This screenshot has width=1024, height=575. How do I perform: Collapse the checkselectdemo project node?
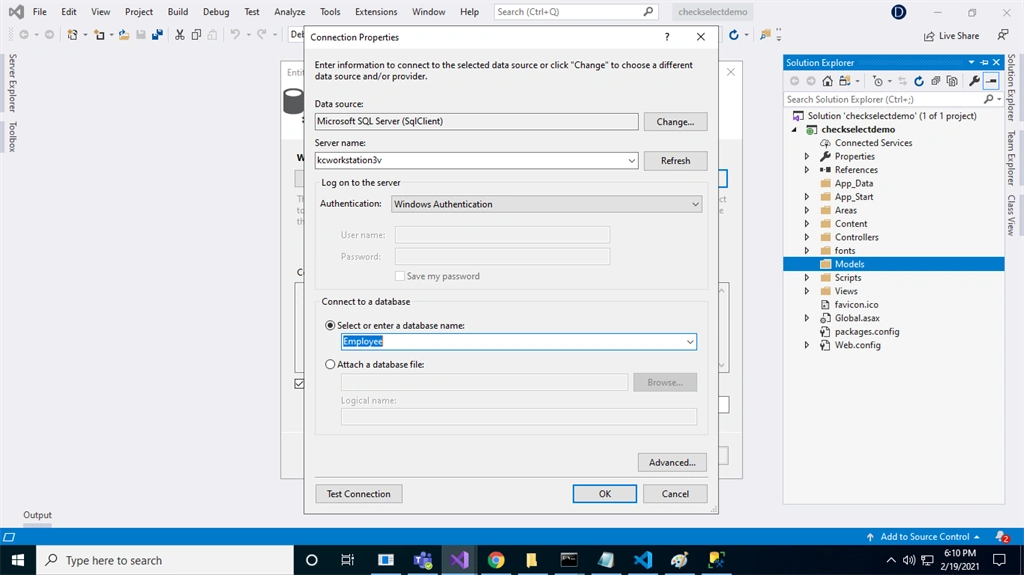[x=795, y=129]
